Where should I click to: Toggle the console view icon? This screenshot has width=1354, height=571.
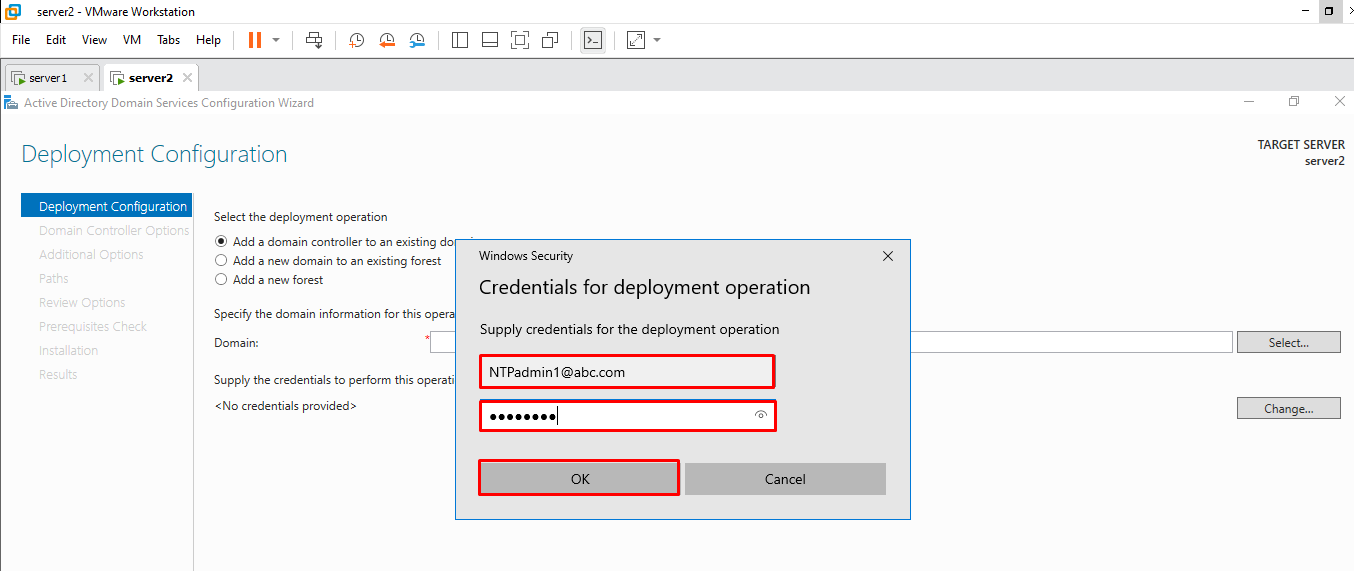click(x=593, y=40)
